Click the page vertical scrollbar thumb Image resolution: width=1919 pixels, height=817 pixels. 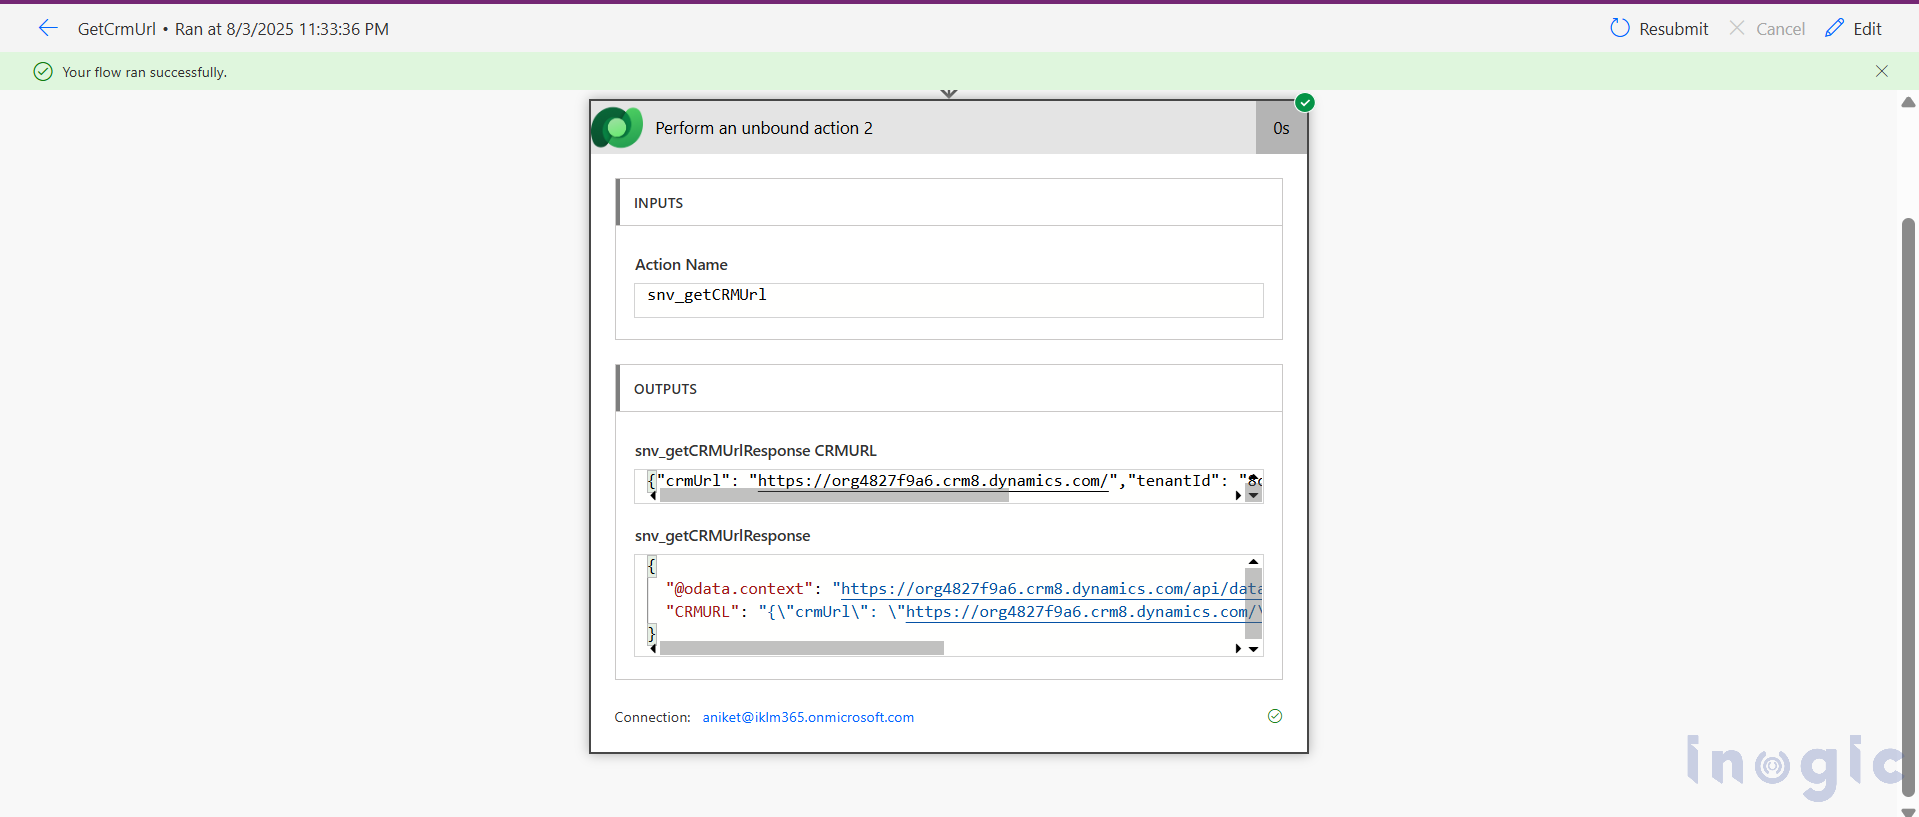[1908, 507]
